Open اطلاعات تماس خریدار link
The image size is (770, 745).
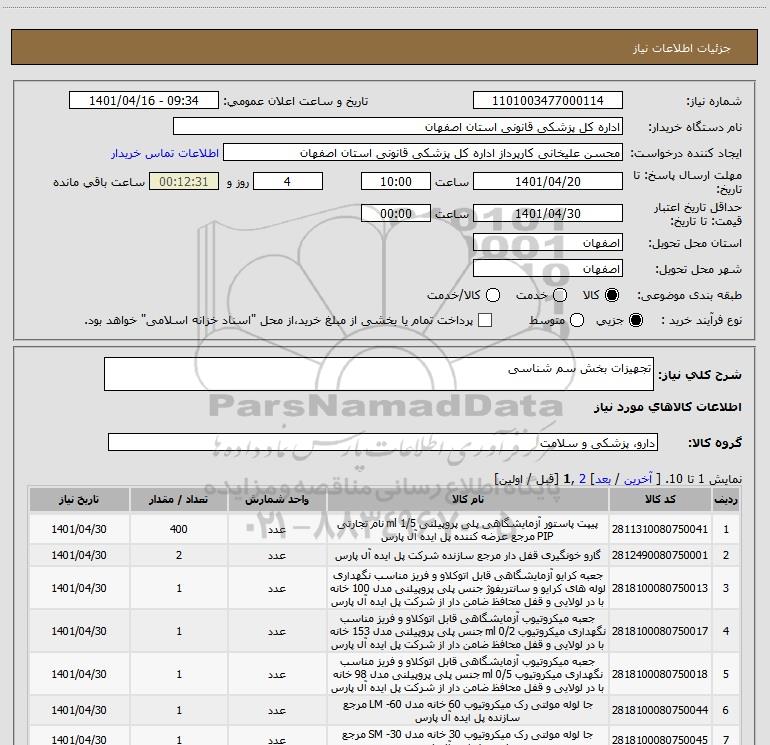(165, 153)
